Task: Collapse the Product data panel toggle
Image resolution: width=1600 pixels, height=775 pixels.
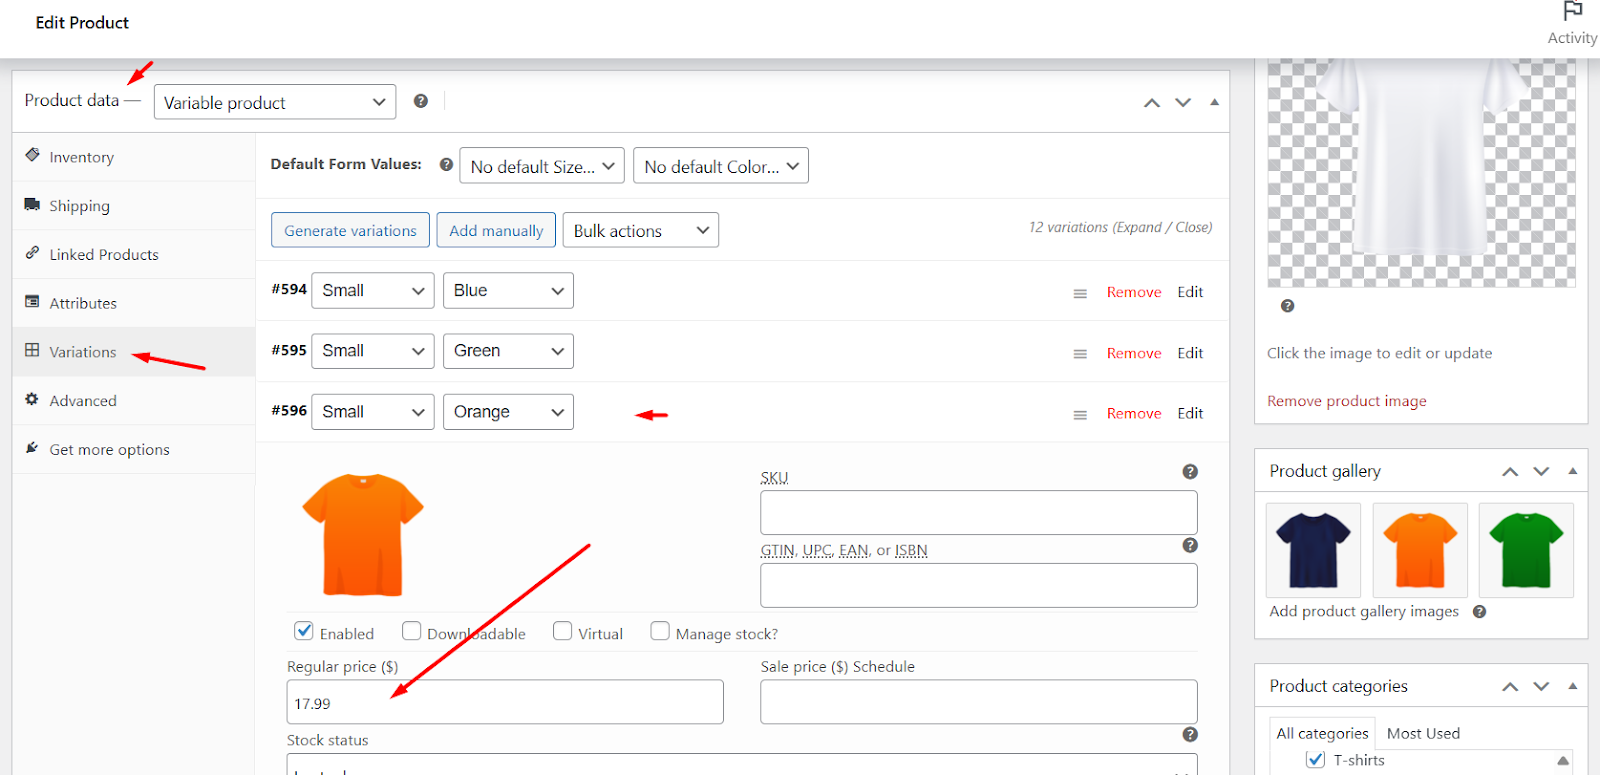Action: [1214, 102]
